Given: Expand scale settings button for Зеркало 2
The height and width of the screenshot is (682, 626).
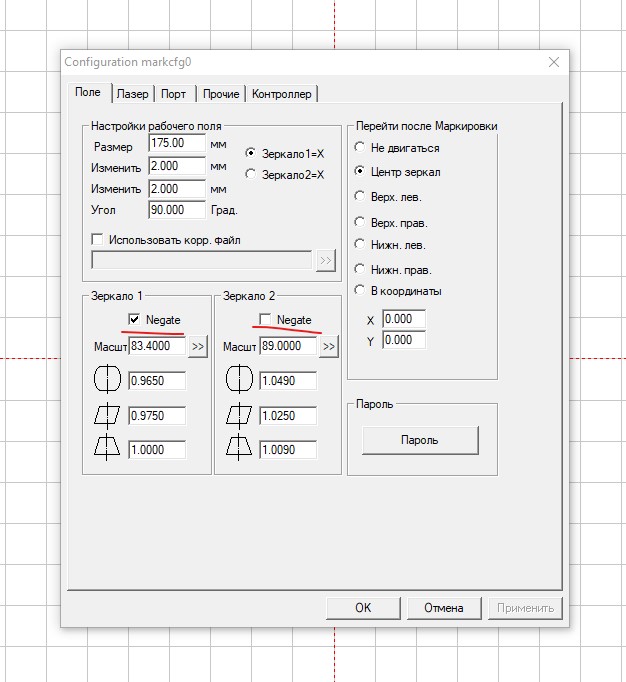Looking at the screenshot, I should tap(329, 347).
